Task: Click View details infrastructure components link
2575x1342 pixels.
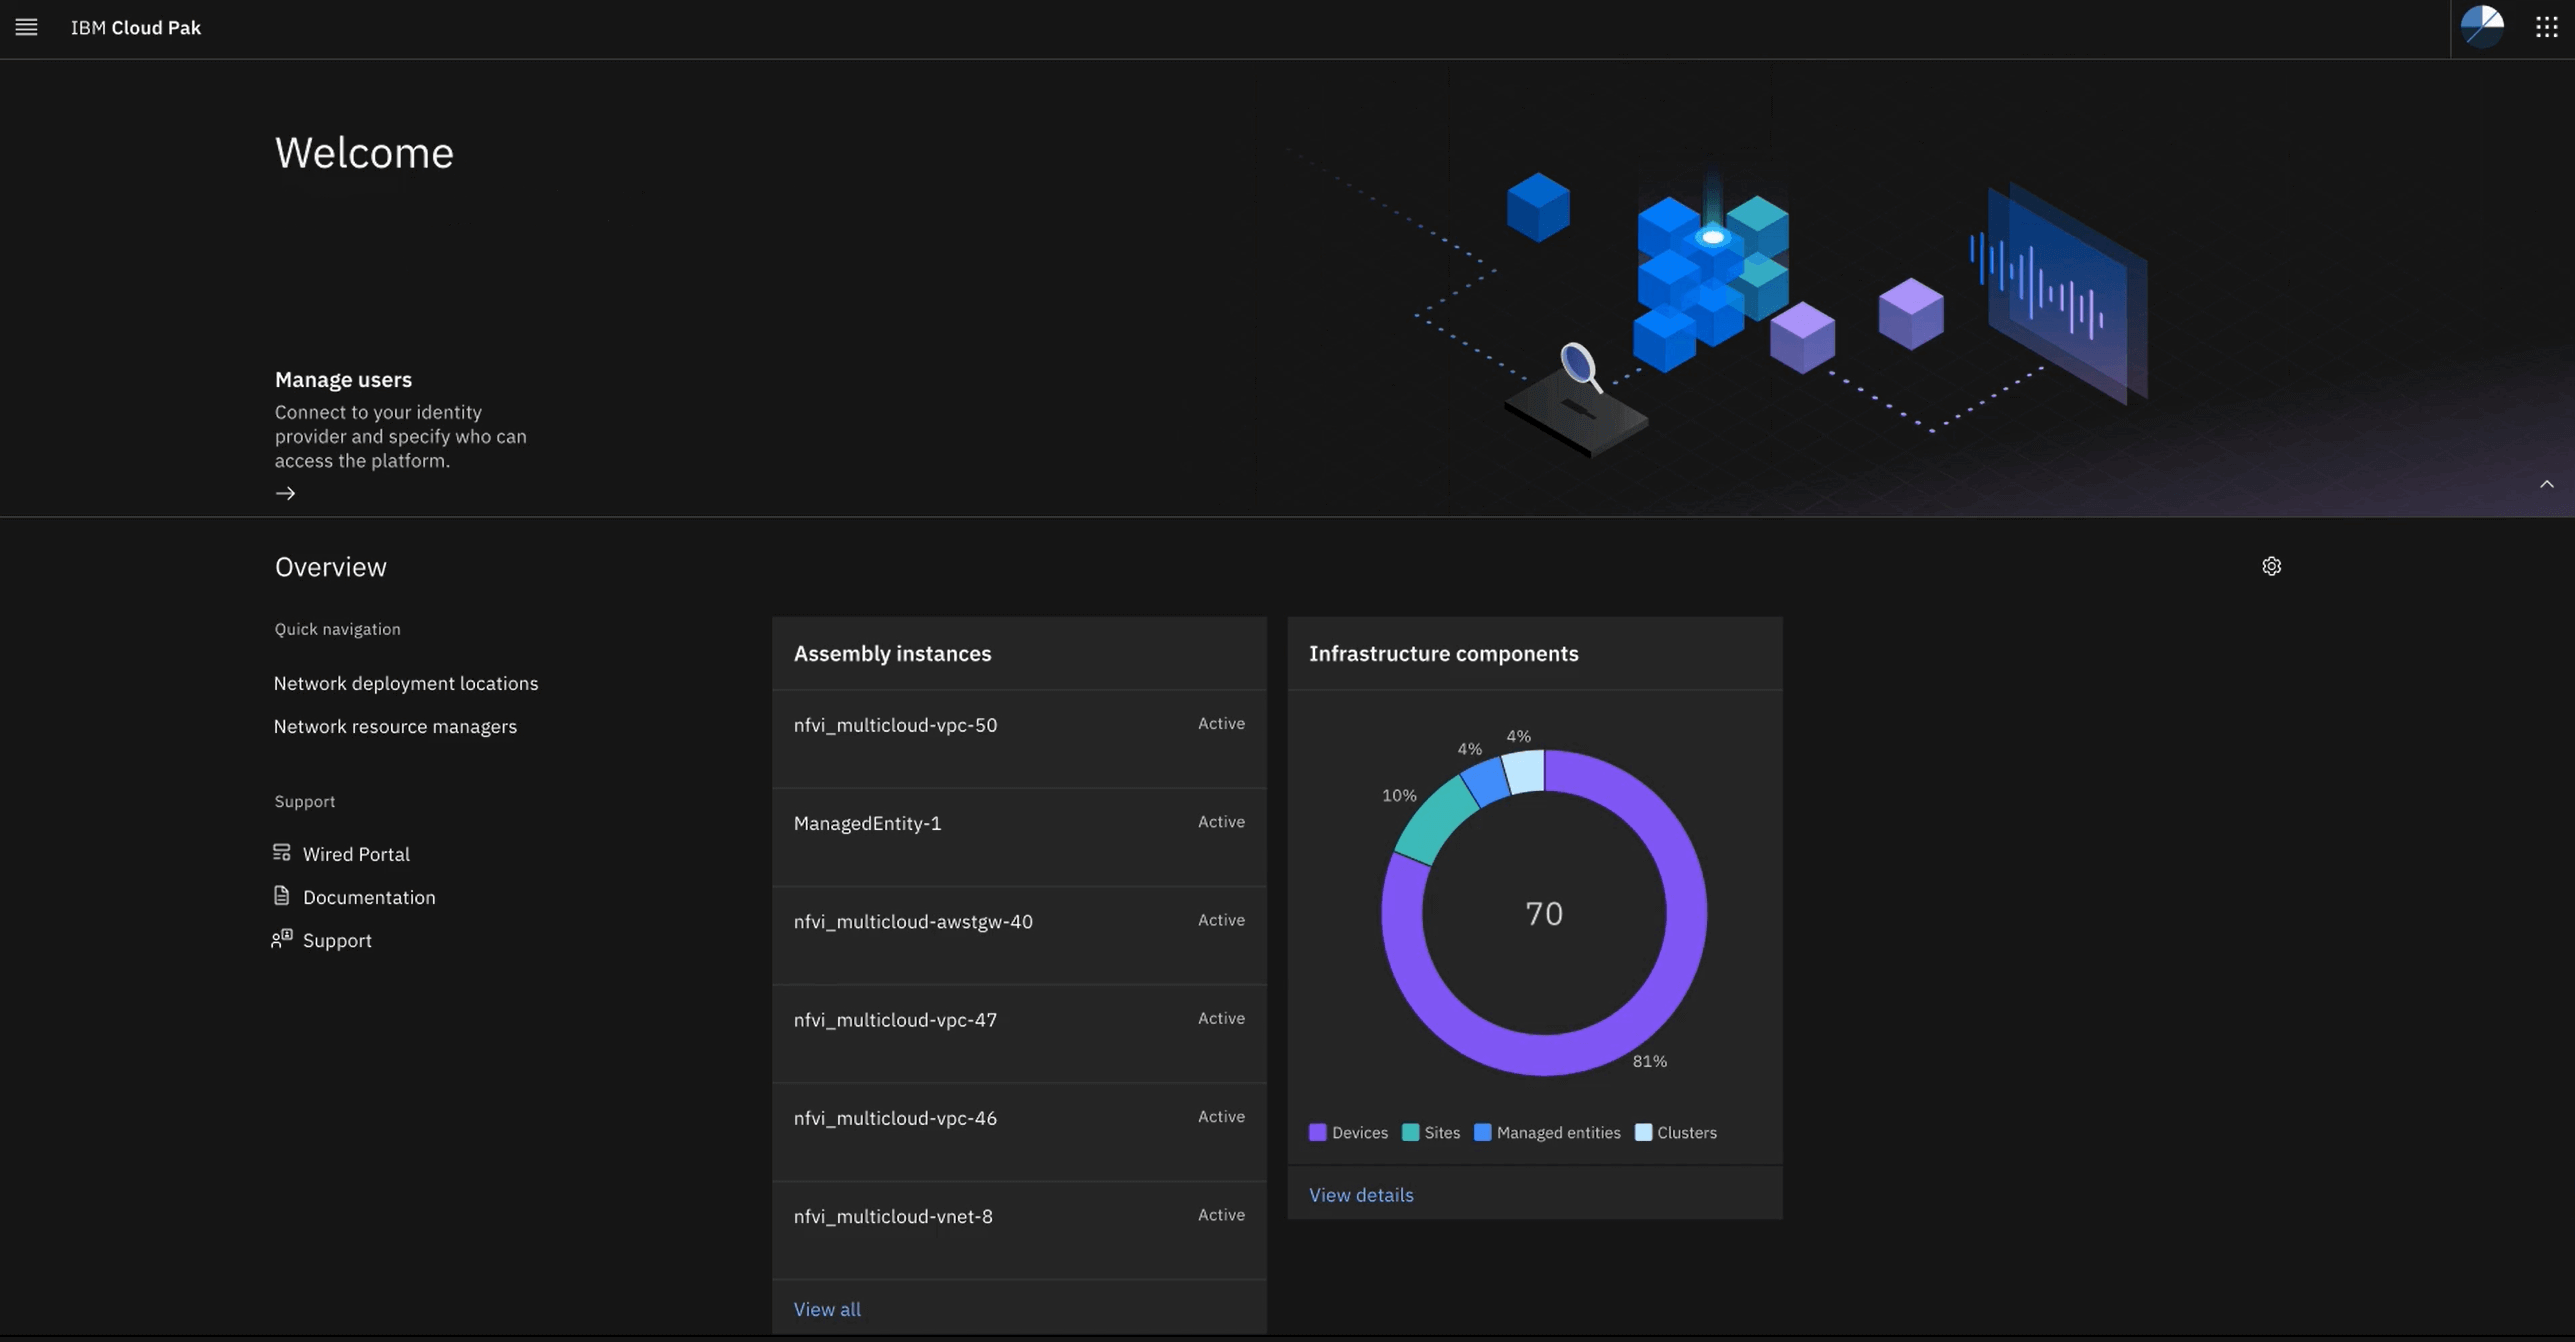Action: pos(1359,1194)
